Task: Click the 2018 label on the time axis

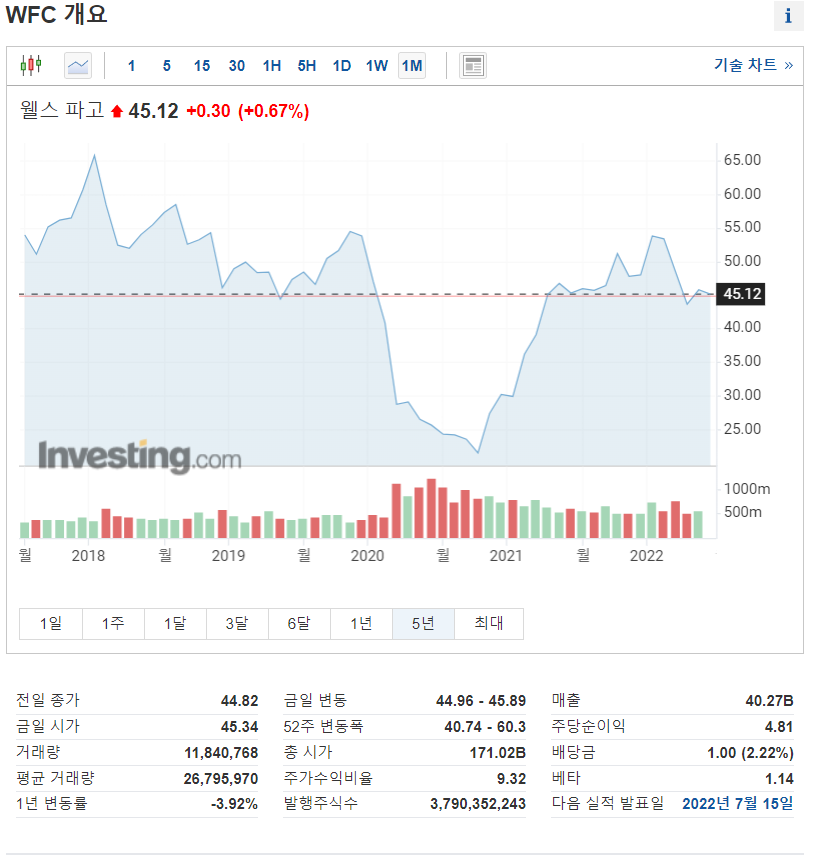Action: (x=88, y=556)
